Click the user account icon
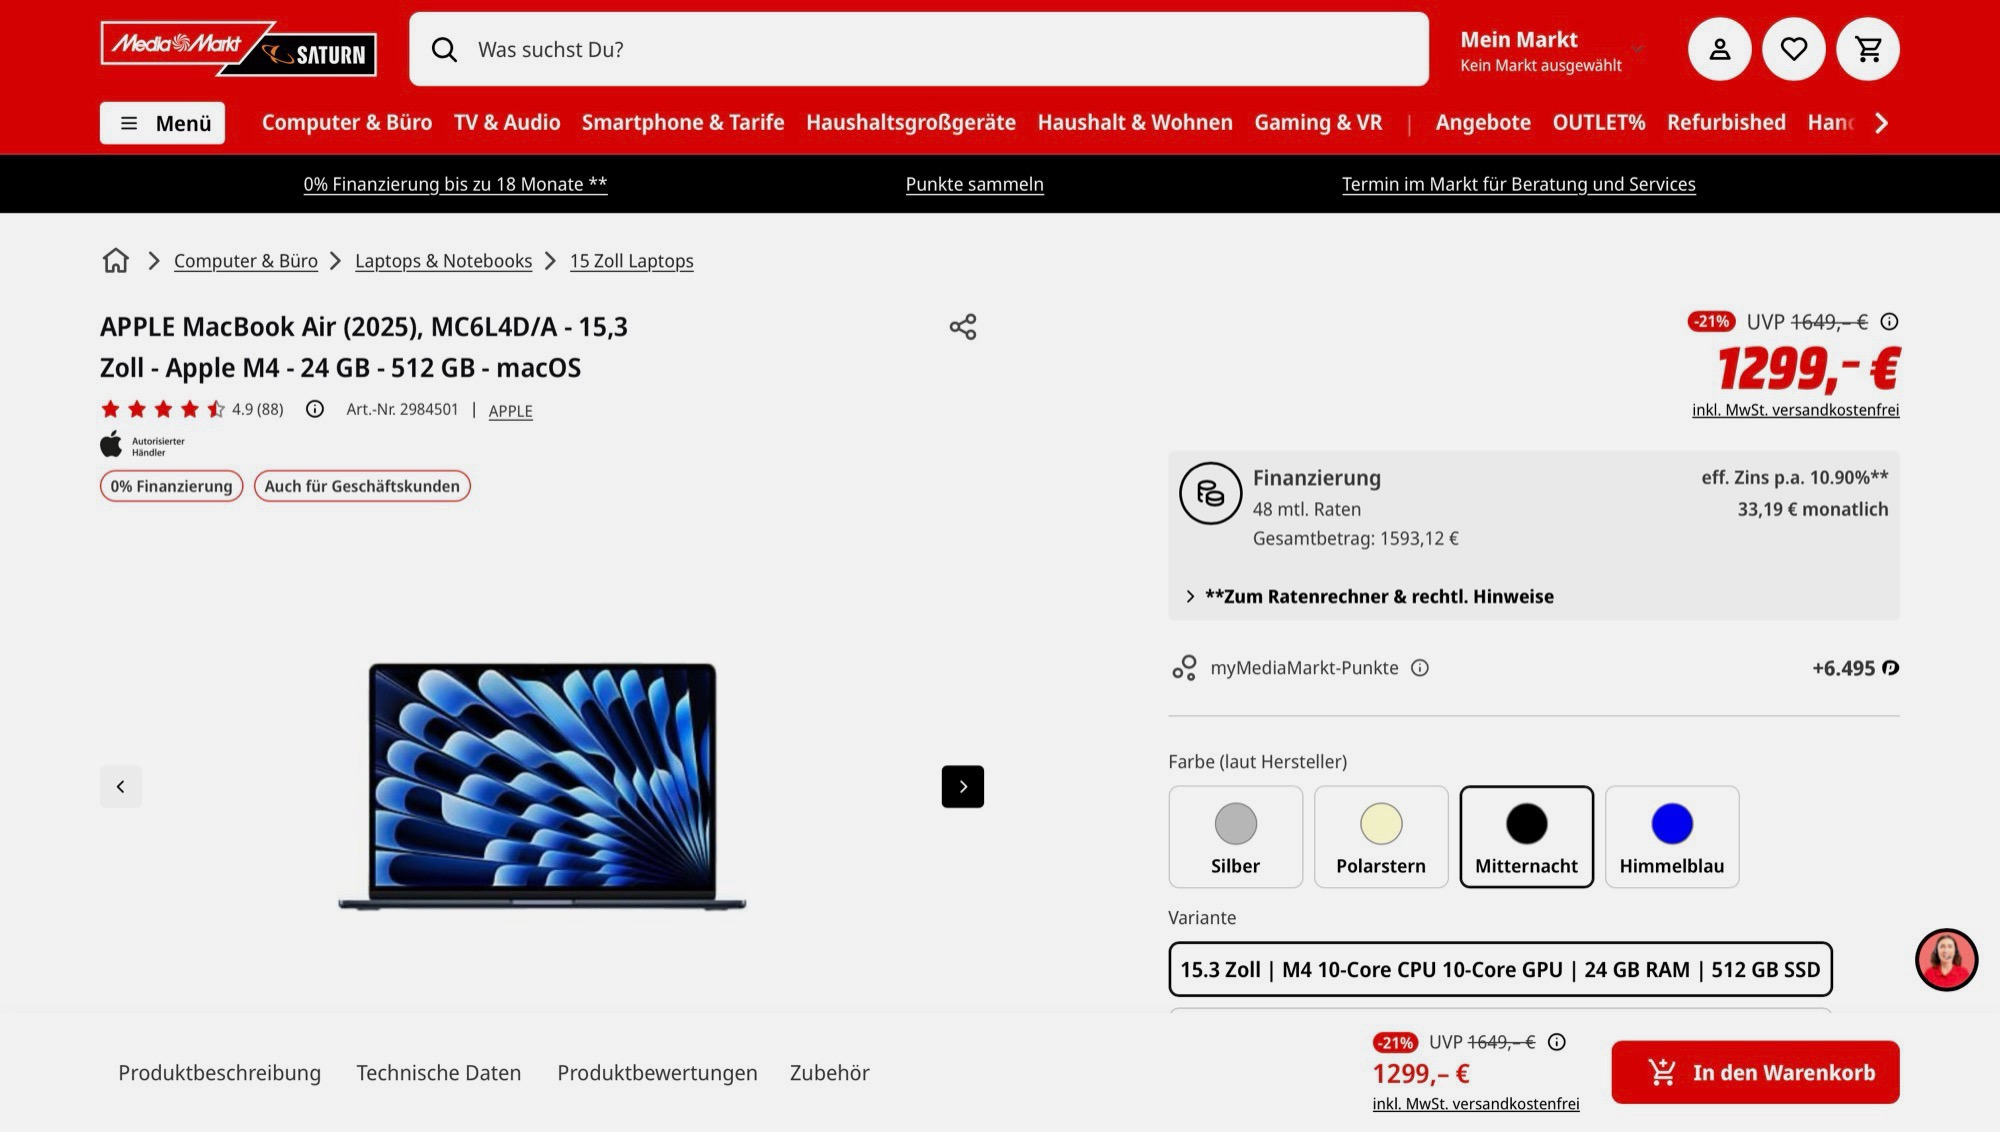Image resolution: width=2000 pixels, height=1132 pixels. tap(1719, 49)
